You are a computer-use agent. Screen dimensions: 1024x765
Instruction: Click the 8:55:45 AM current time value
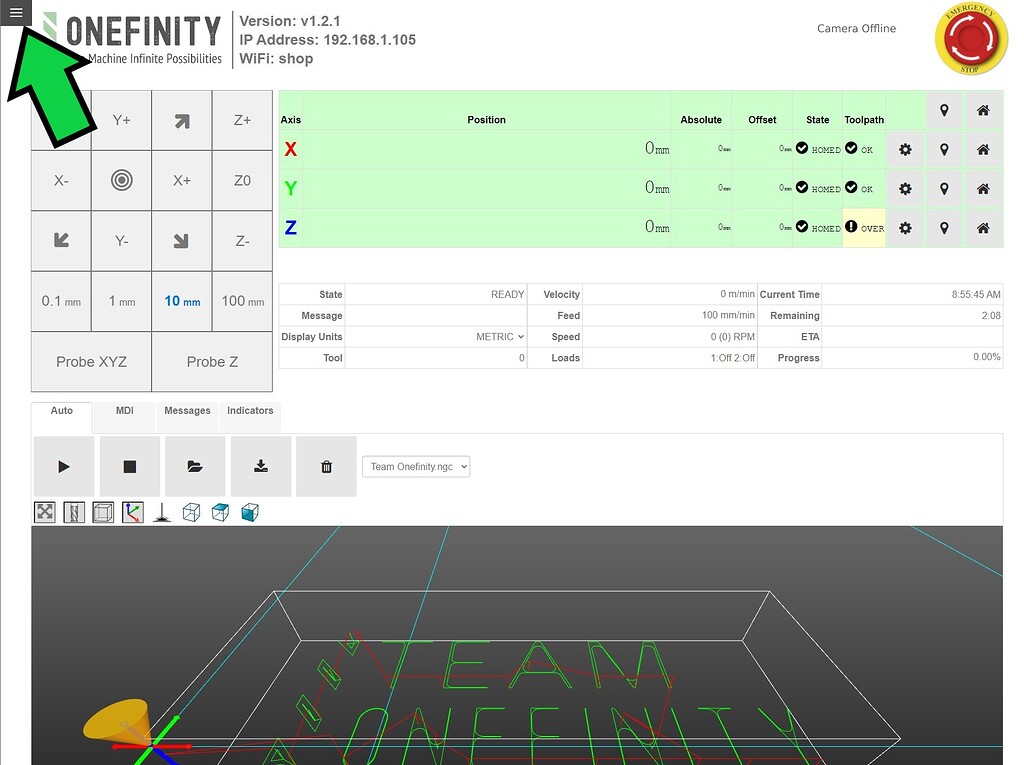point(976,295)
